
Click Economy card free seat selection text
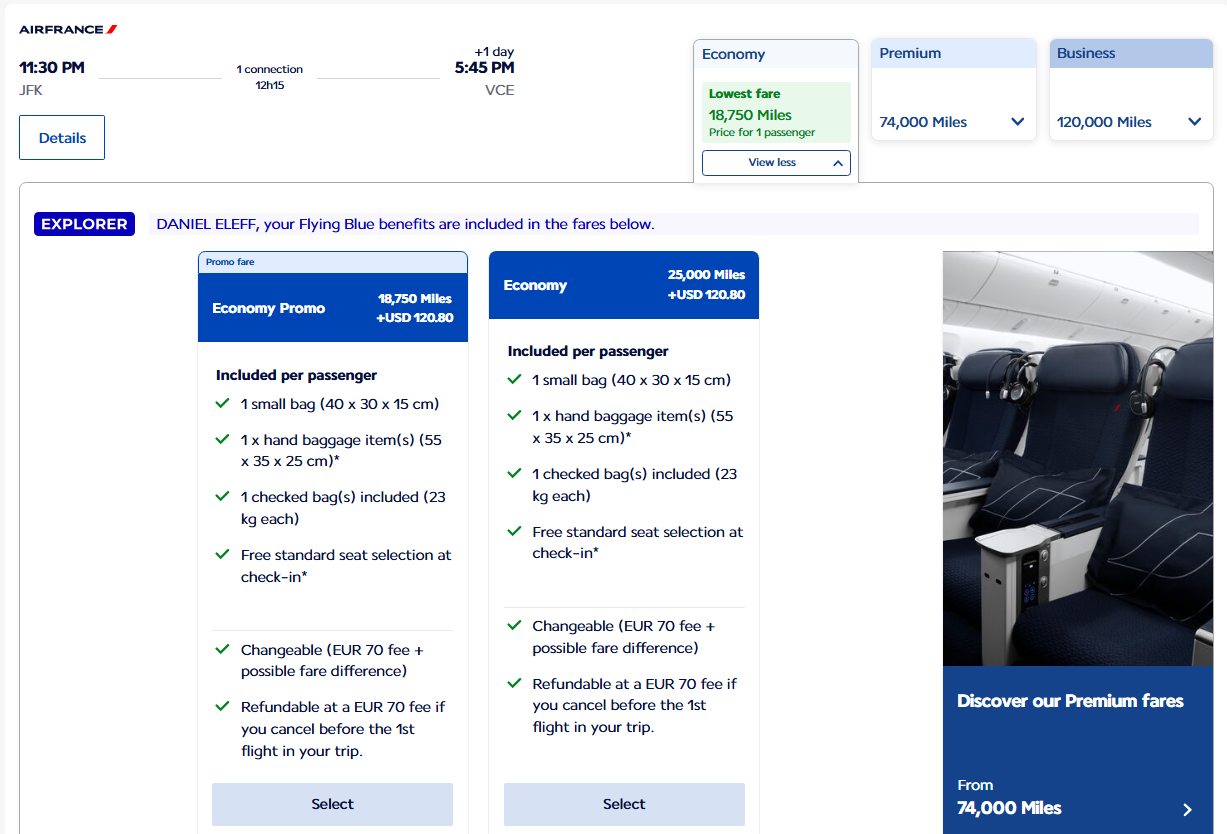(x=638, y=542)
